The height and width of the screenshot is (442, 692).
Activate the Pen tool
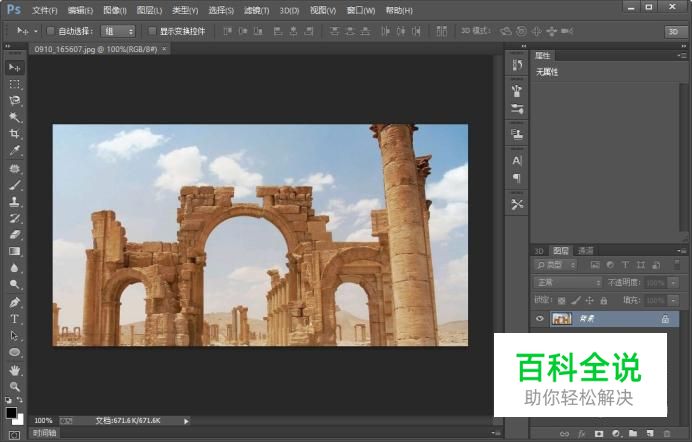[x=15, y=302]
